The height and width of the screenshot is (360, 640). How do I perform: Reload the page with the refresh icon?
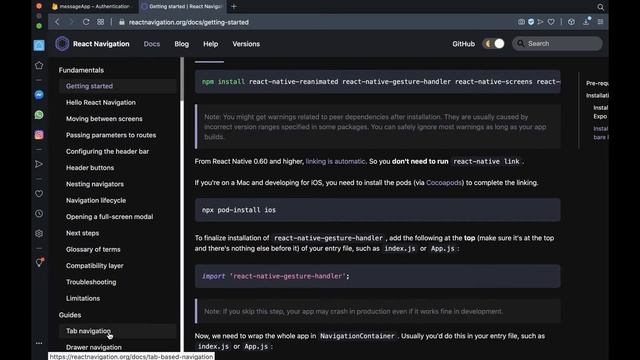[x=86, y=22]
